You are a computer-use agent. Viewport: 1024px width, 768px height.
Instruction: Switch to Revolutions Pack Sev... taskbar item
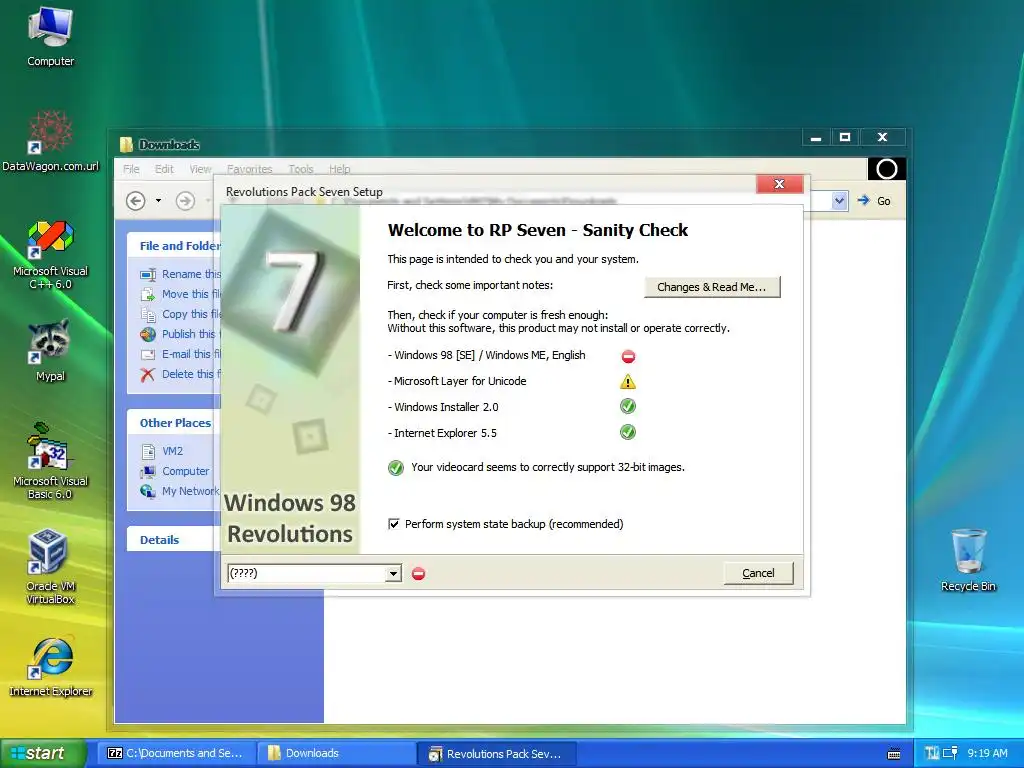[498, 754]
